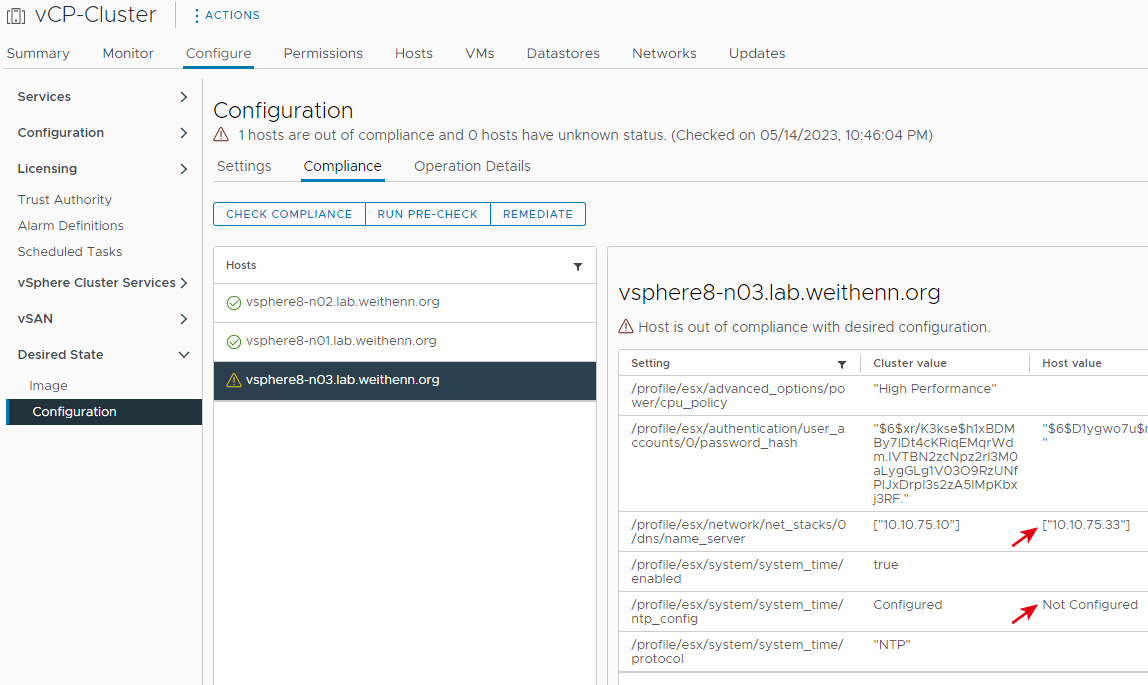
Task: Click the cpu_policy setting row
Action: 883,396
